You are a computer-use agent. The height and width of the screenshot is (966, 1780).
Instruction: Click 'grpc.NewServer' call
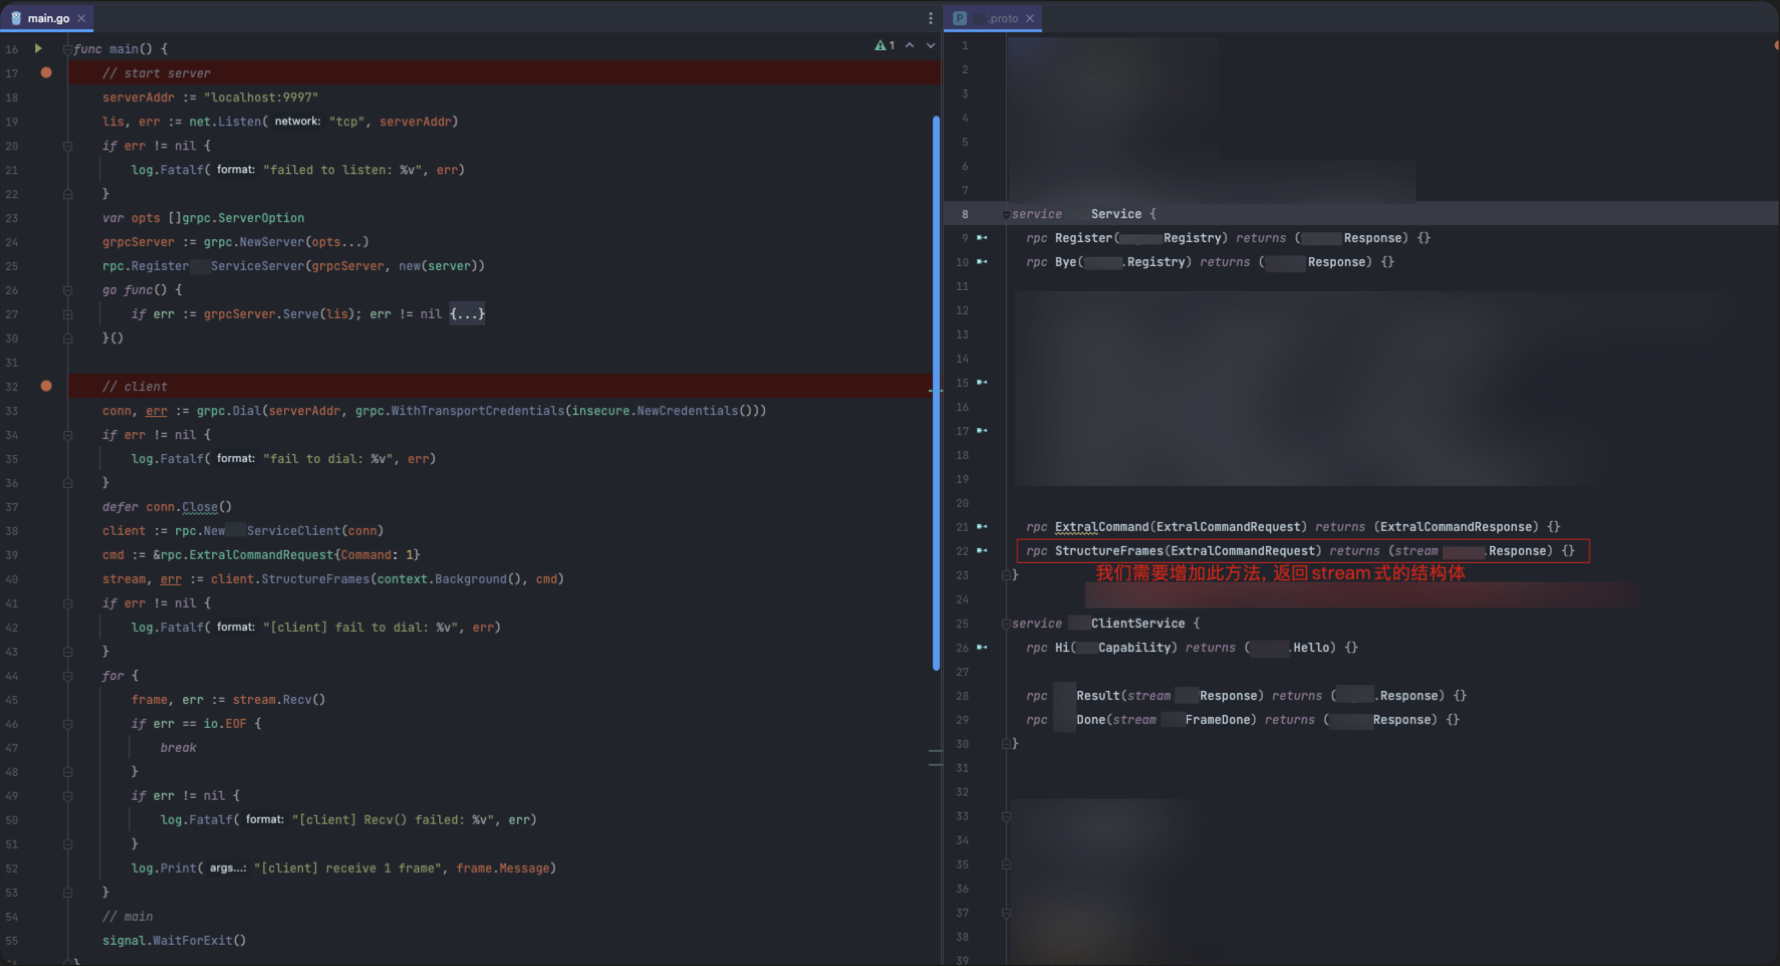pos(254,242)
